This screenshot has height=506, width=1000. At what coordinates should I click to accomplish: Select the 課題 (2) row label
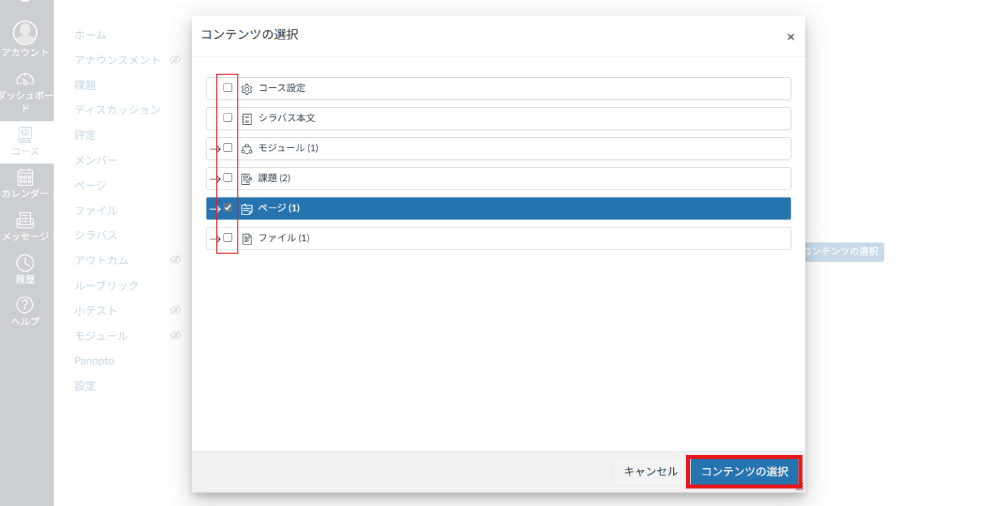[274, 178]
